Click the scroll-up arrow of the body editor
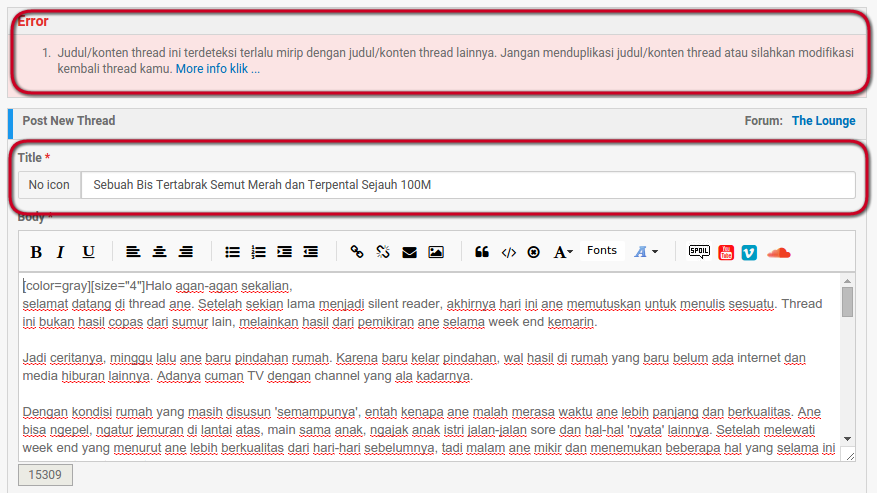This screenshot has height=493, width=877. coord(847,280)
